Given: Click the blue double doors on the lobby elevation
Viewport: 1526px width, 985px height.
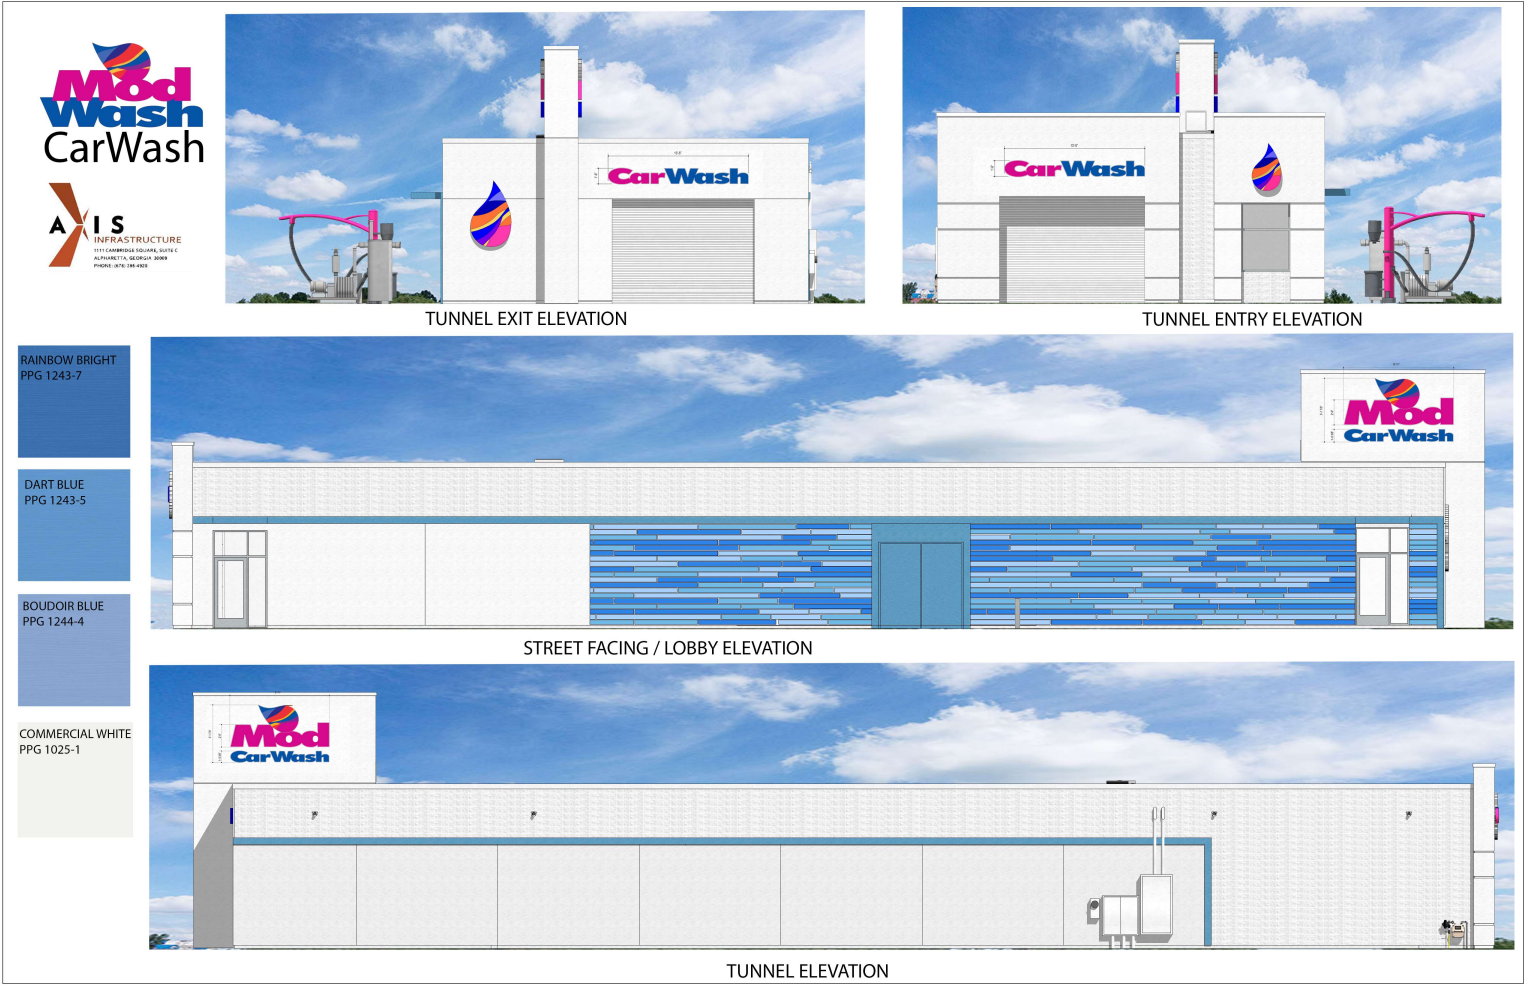Looking at the screenshot, I should coord(920,584).
